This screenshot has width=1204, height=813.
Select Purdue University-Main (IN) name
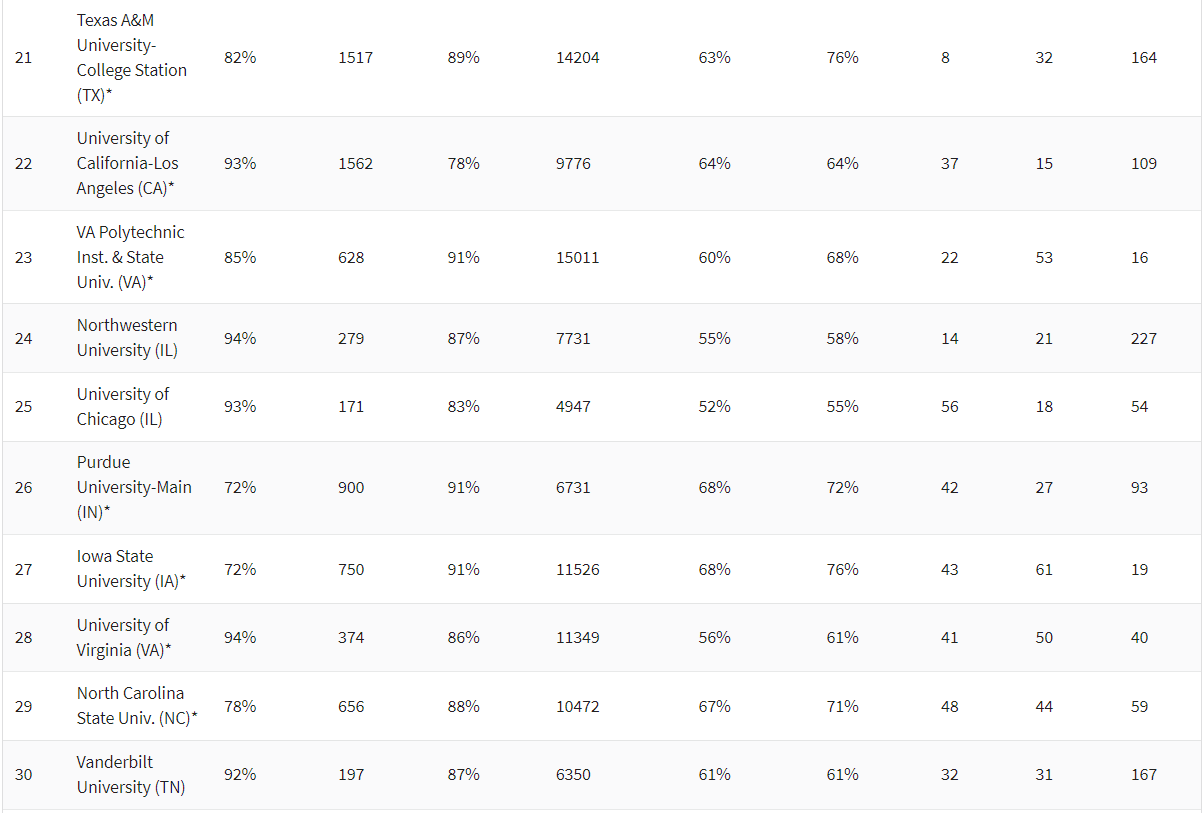(x=133, y=487)
